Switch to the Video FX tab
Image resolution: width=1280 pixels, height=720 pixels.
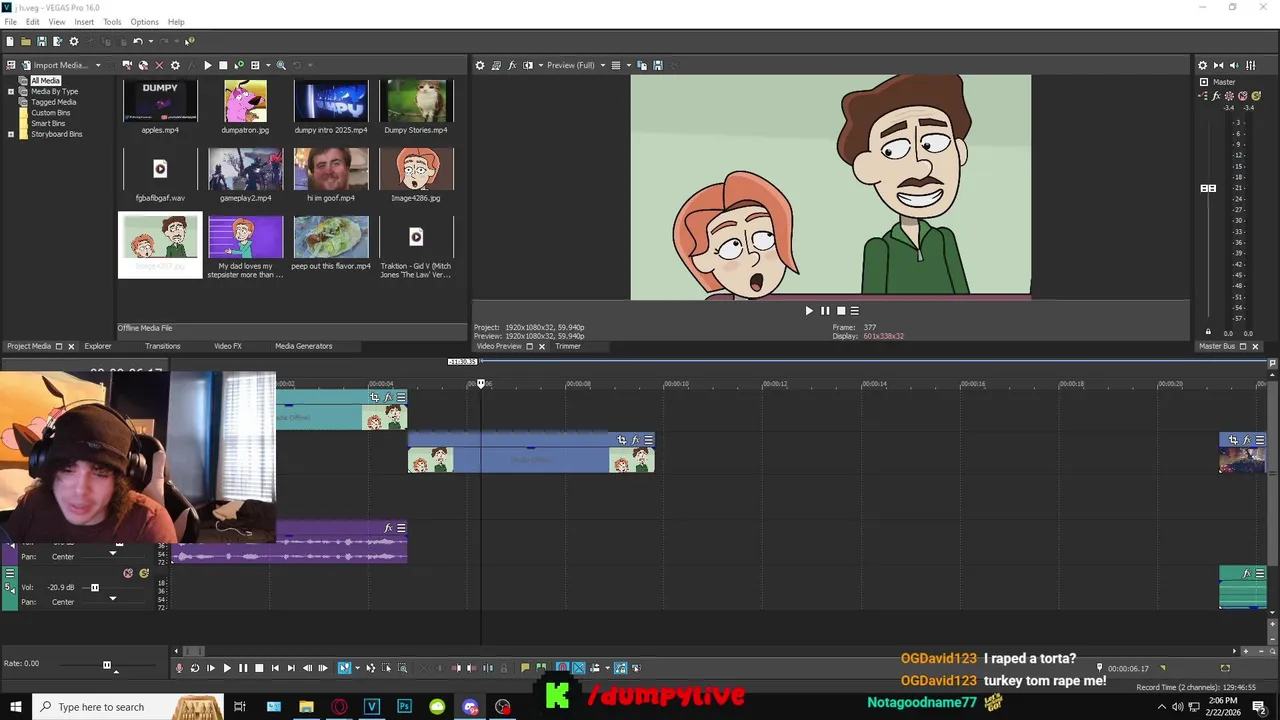tap(227, 346)
